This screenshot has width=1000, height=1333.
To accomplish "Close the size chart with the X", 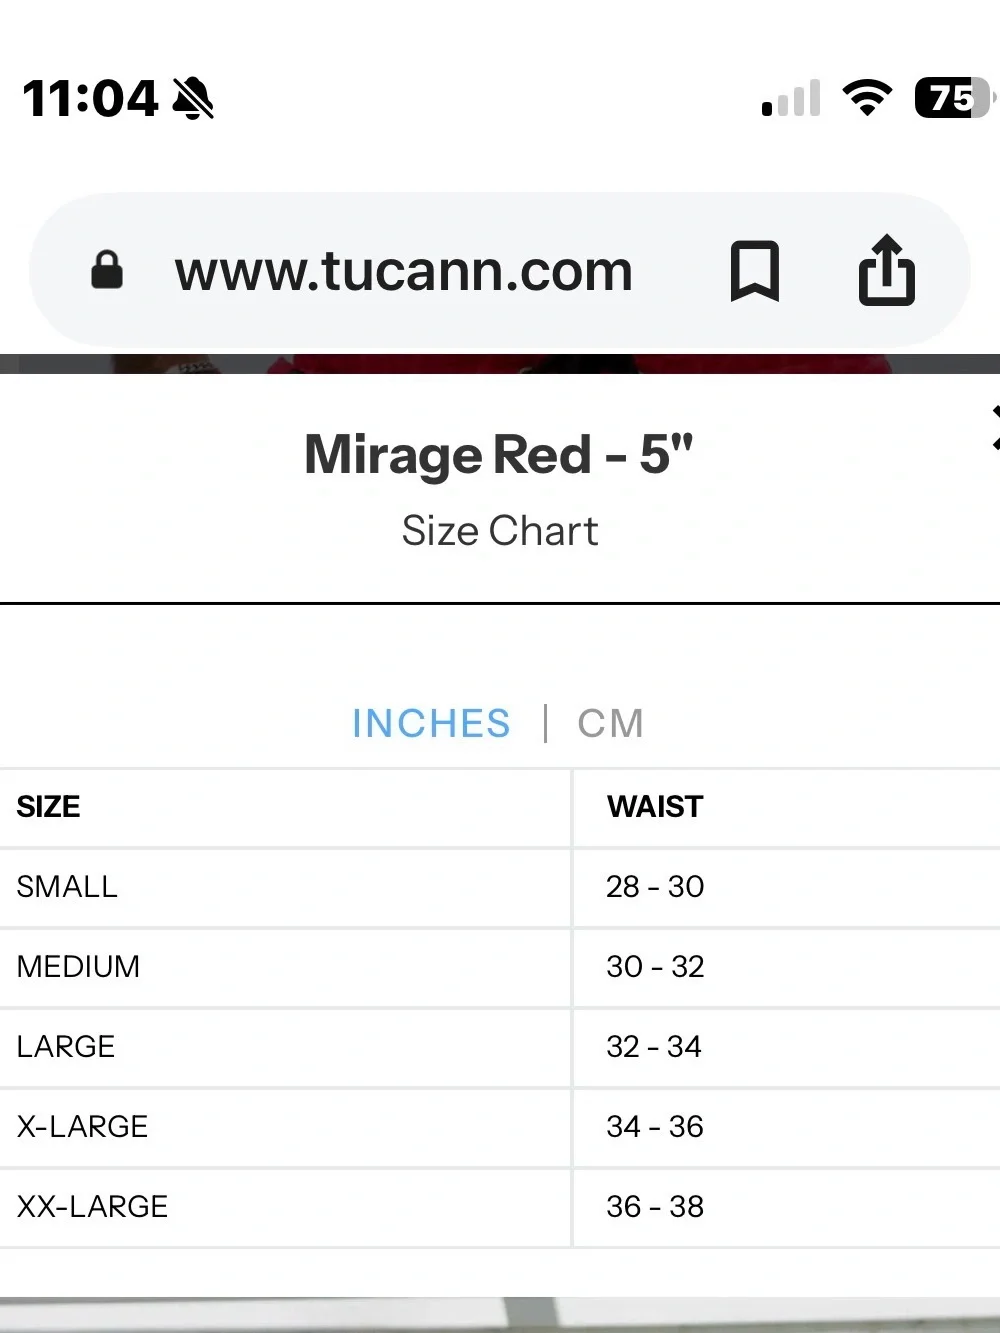I will (x=995, y=427).
